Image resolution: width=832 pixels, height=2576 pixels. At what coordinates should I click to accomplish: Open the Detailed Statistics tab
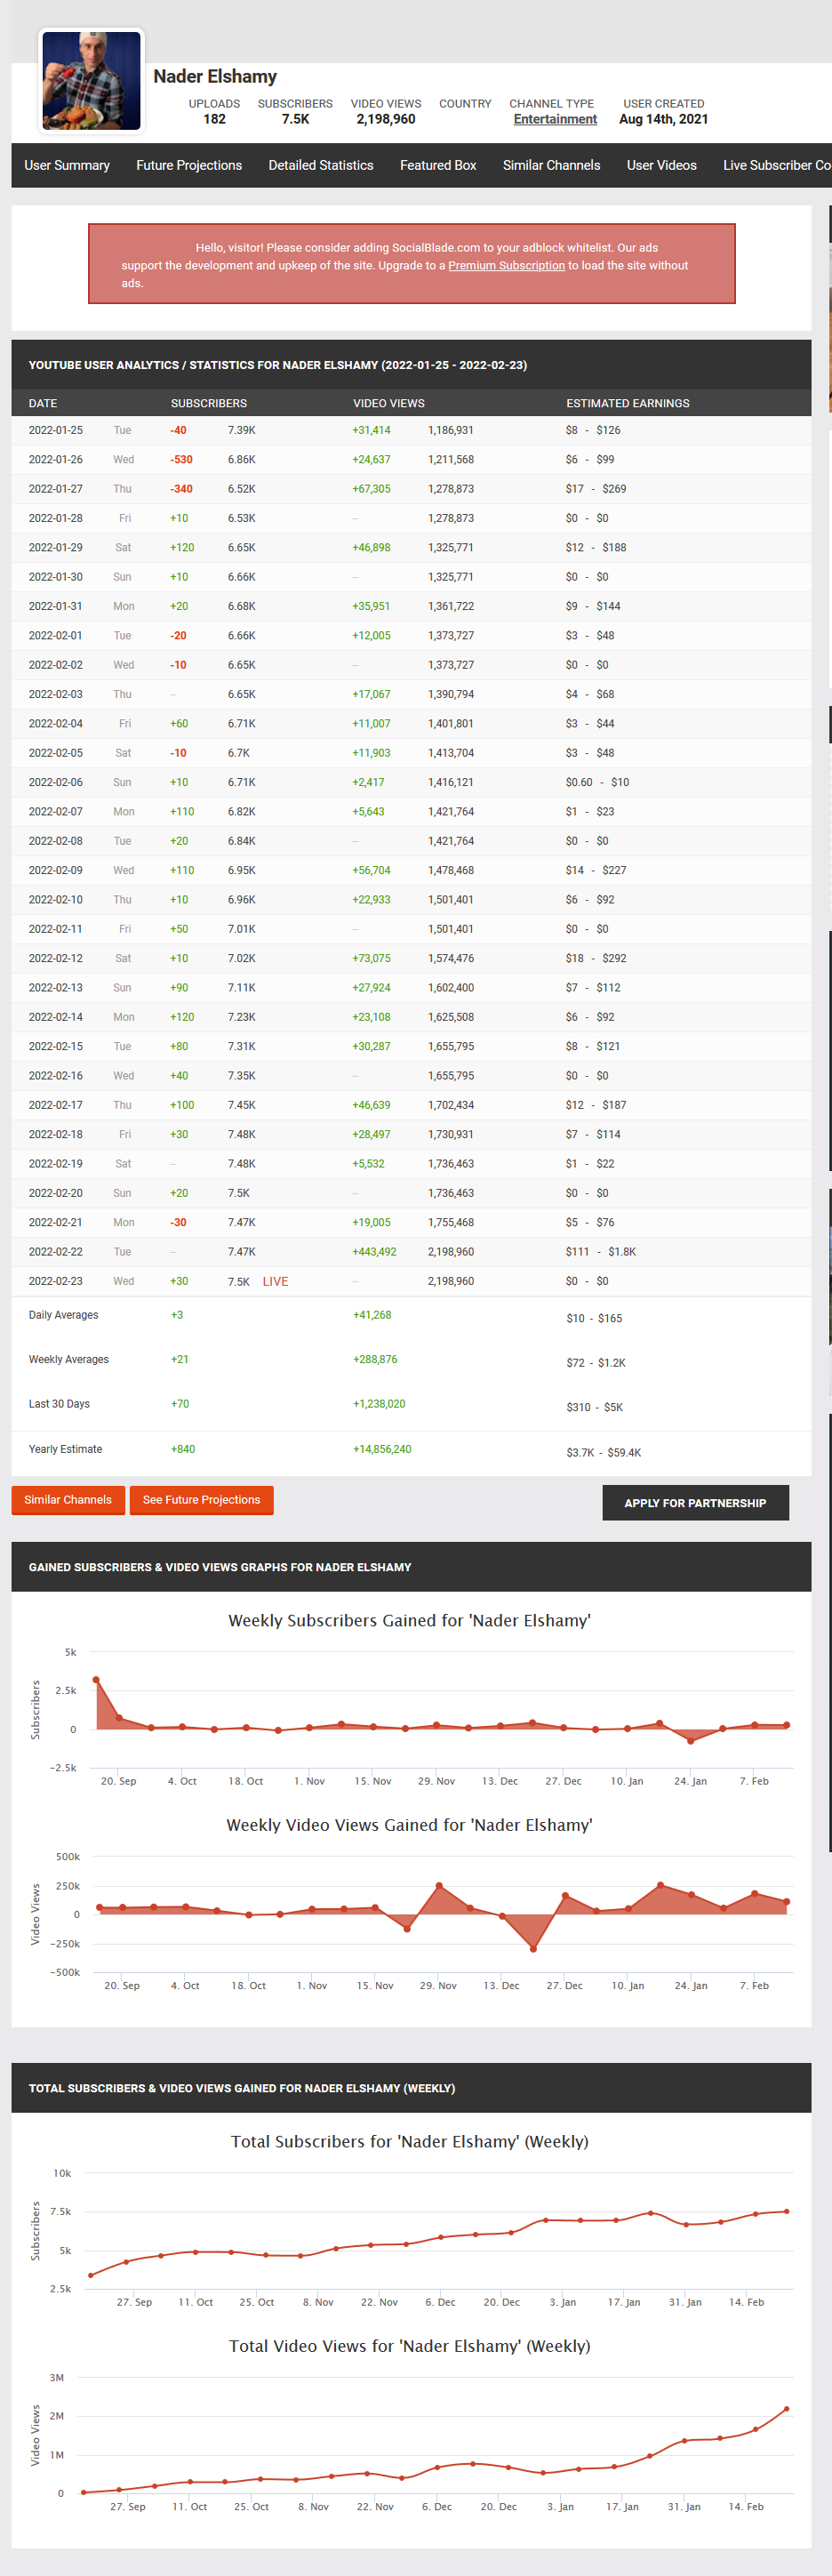(x=321, y=165)
